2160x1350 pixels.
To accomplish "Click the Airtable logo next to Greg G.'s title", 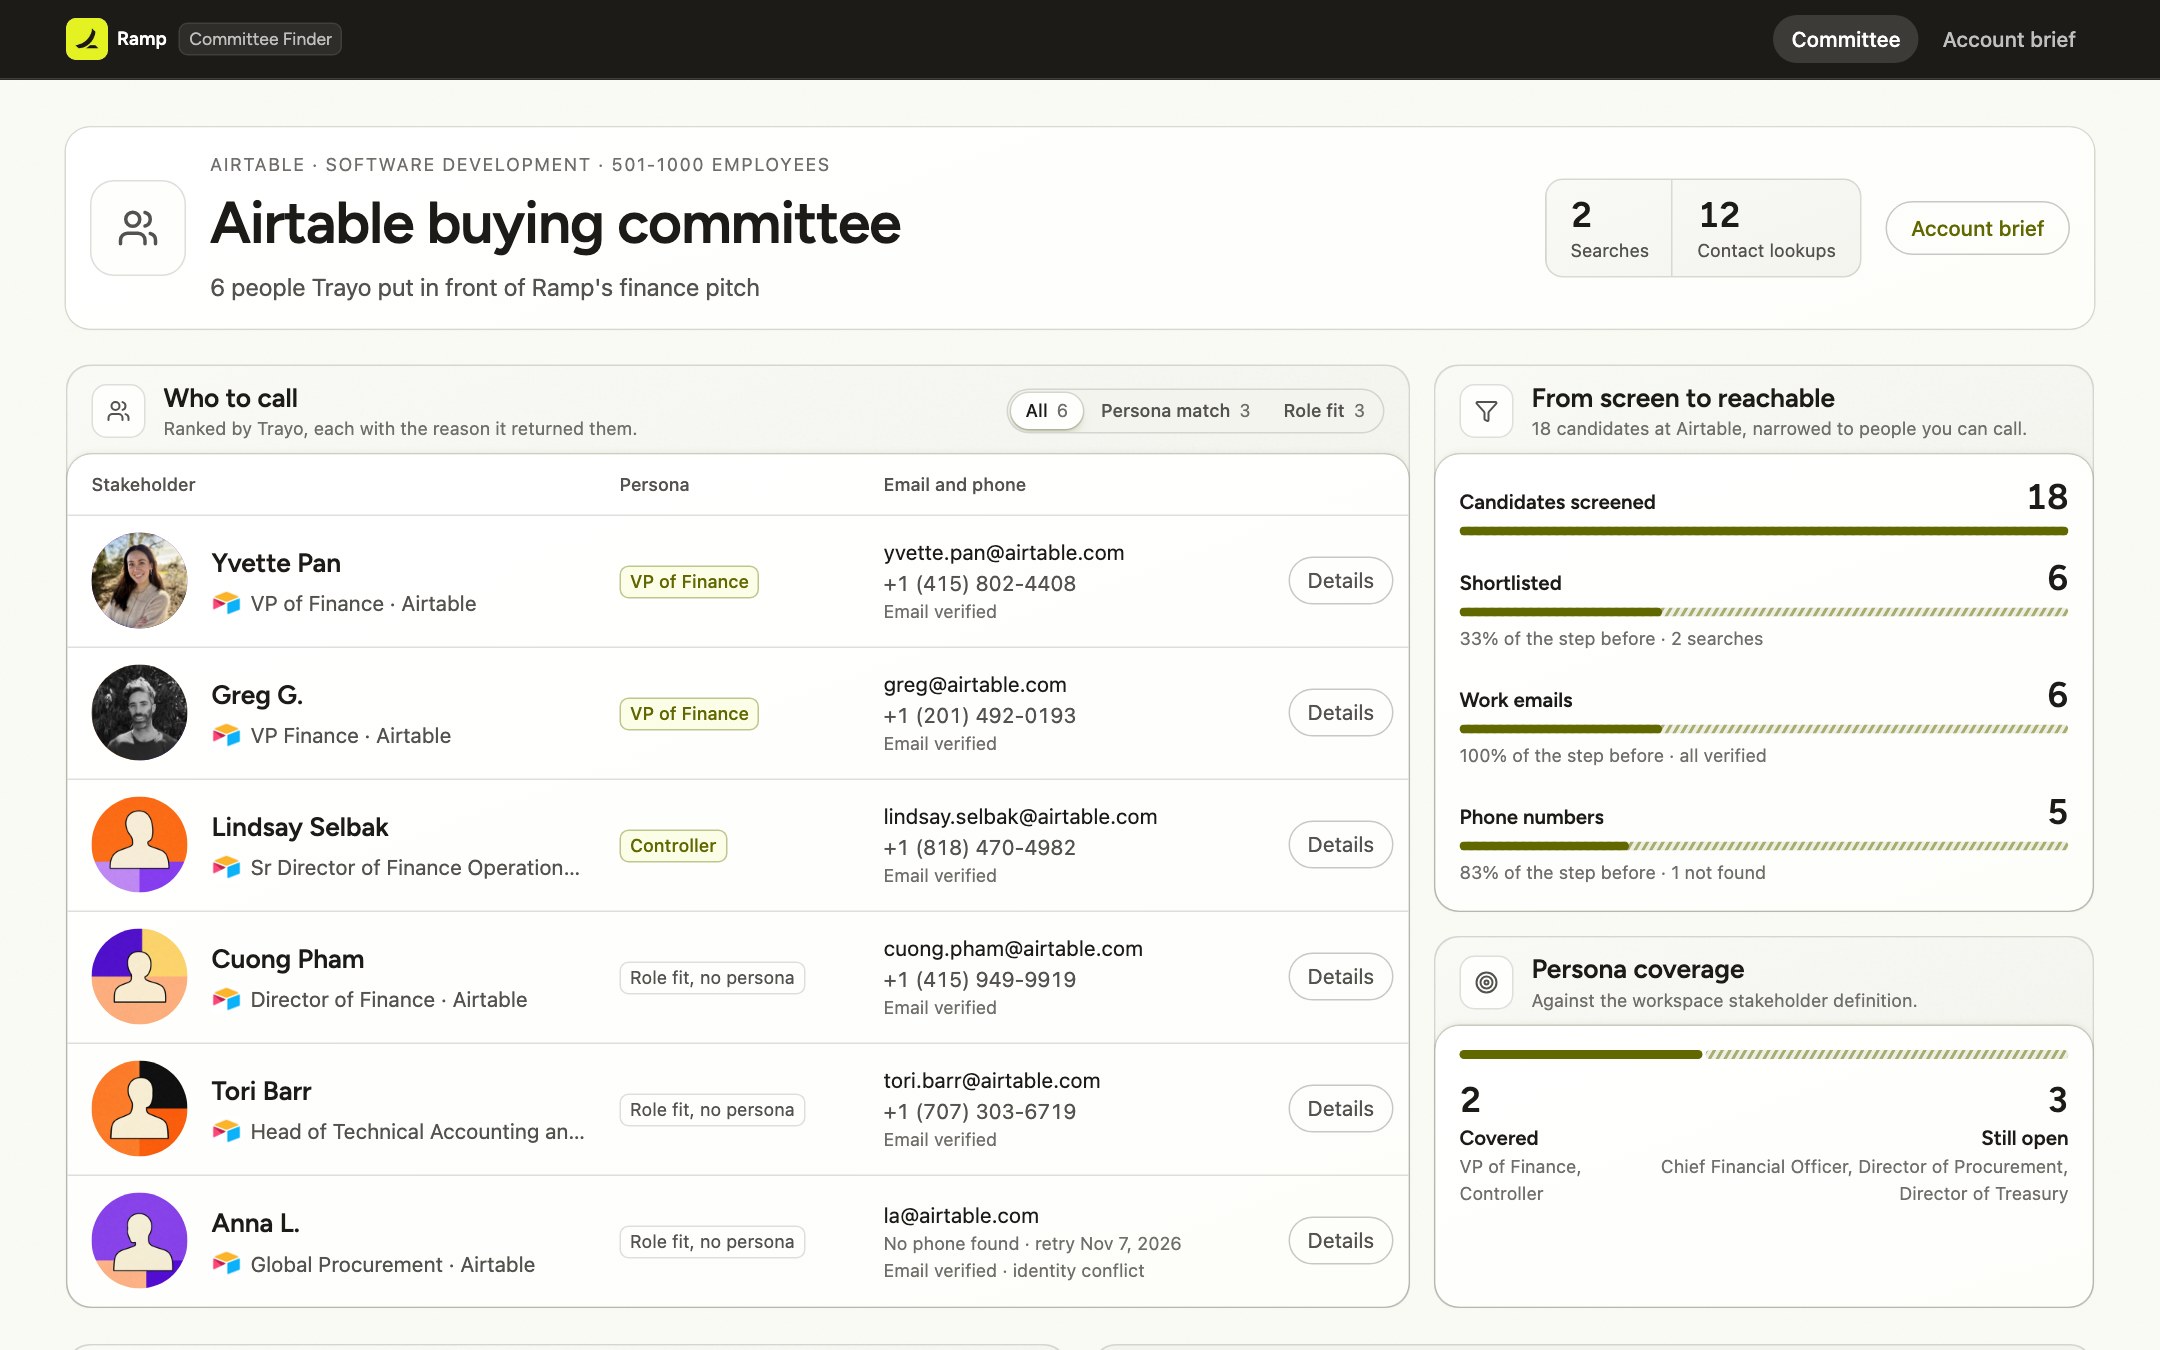I will tap(226, 735).
